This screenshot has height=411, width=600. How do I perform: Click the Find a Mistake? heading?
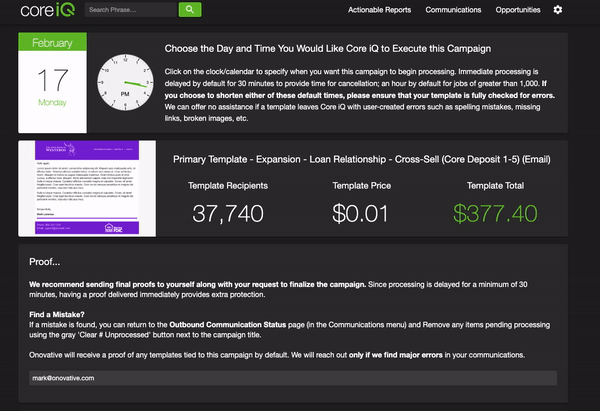pos(57,315)
